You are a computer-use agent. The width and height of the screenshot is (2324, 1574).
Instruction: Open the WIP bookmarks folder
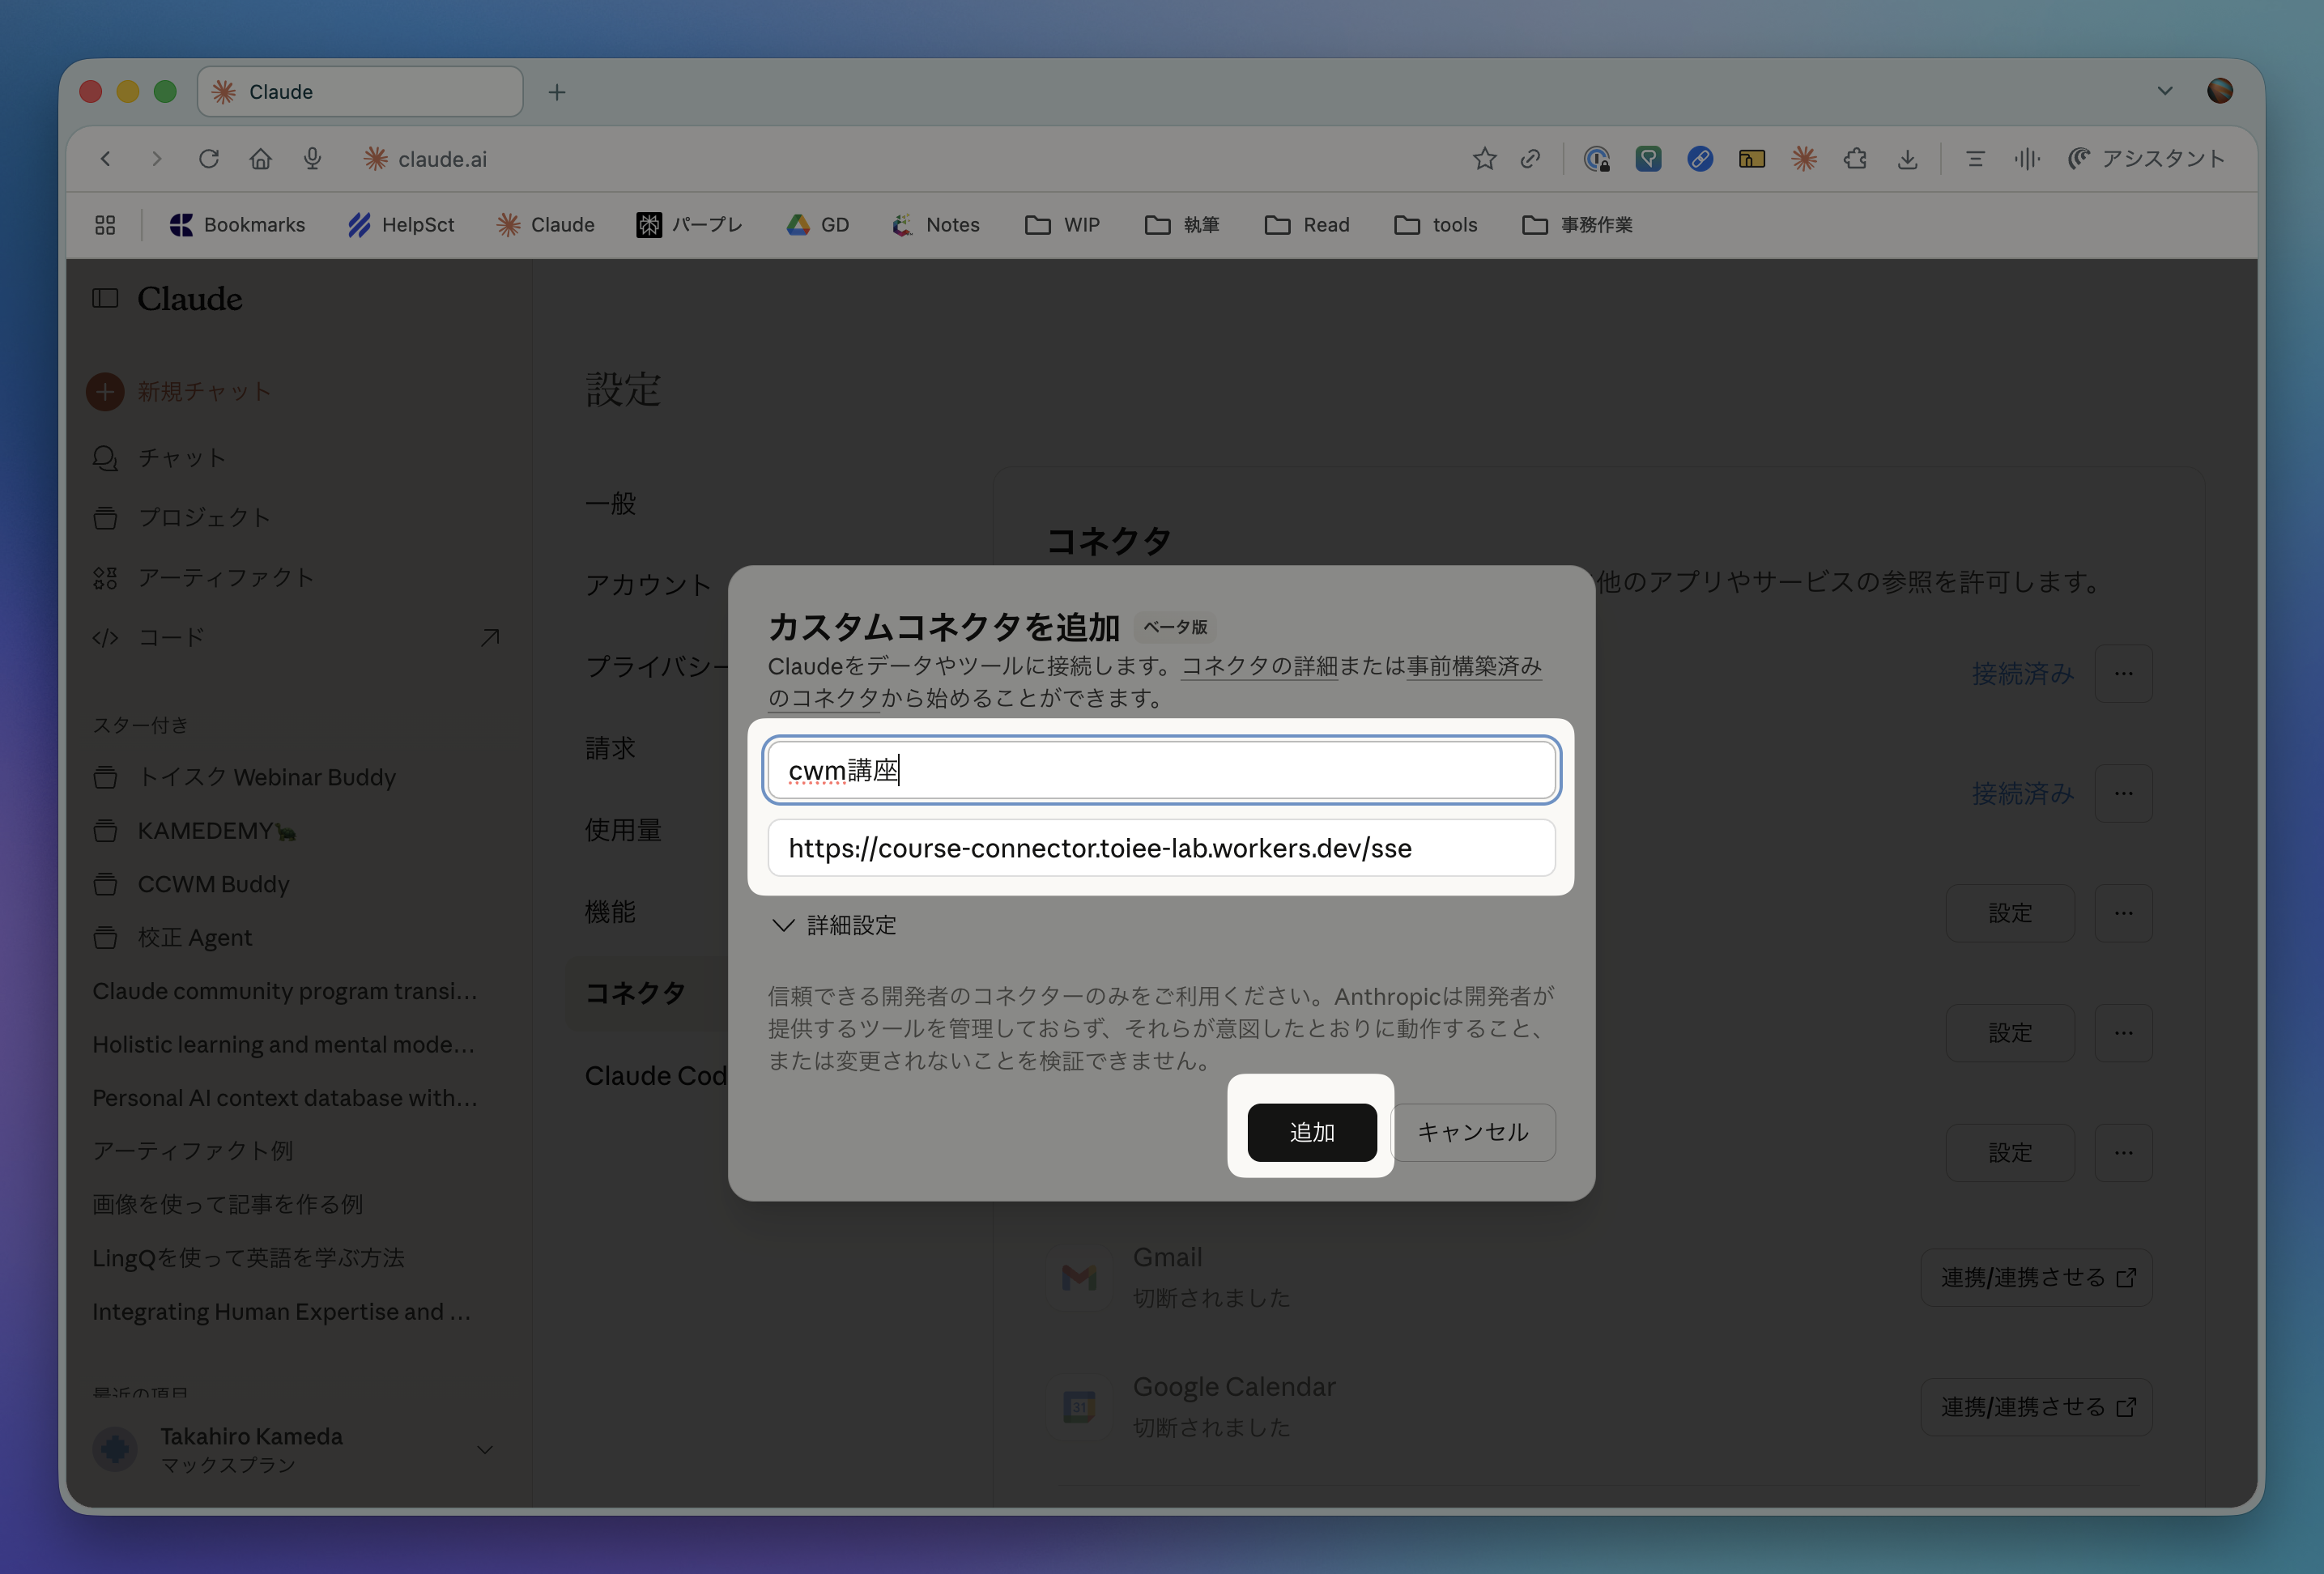coord(1062,225)
